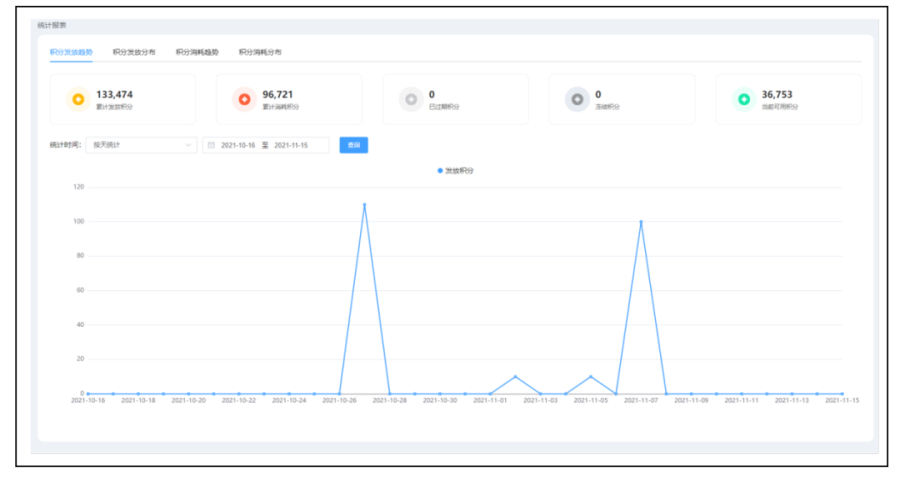The width and height of the screenshot is (900, 478).
Task: Click the yellow 累计发放积分 icon
Action: click(x=78, y=99)
